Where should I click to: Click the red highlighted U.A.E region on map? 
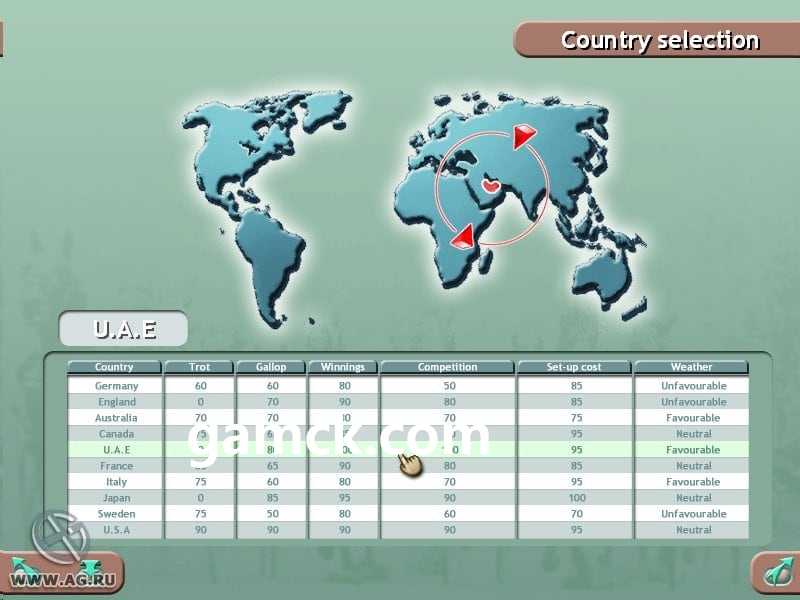pos(491,186)
